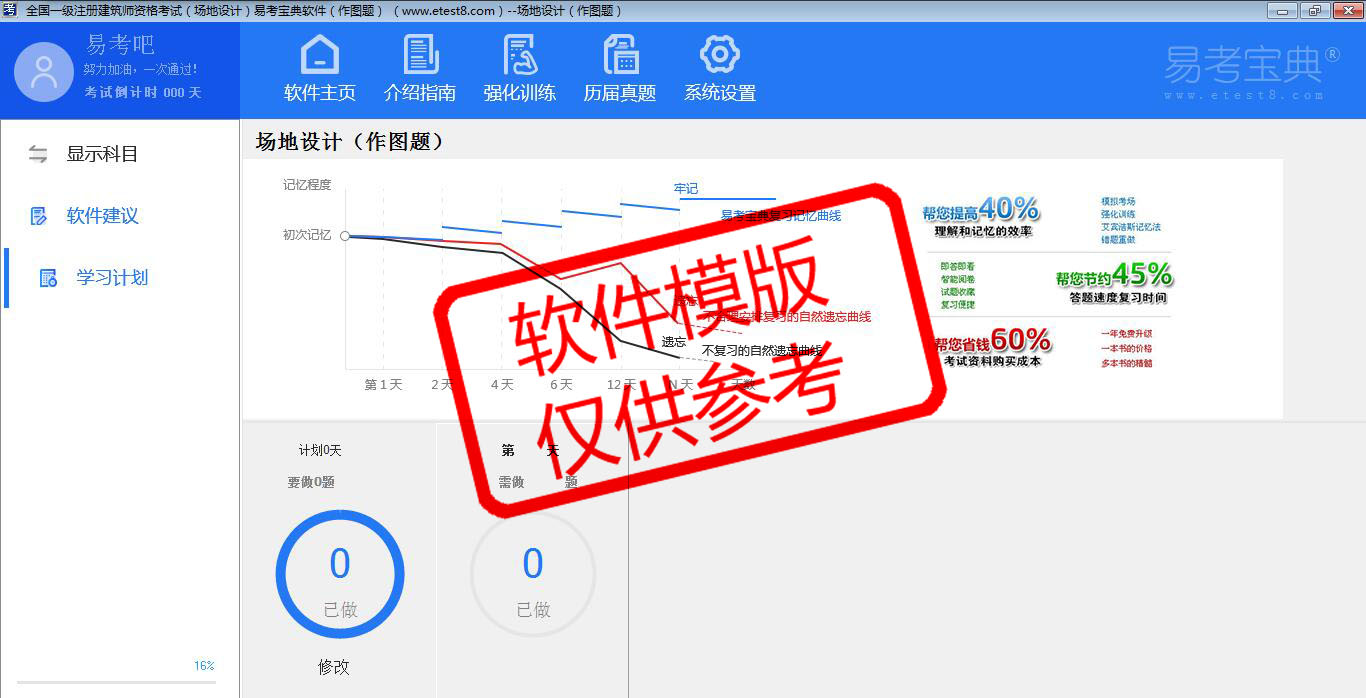Image resolution: width=1366 pixels, height=698 pixels.
Task: Click the 初次记忆 point on the chart
Action: pos(345,236)
